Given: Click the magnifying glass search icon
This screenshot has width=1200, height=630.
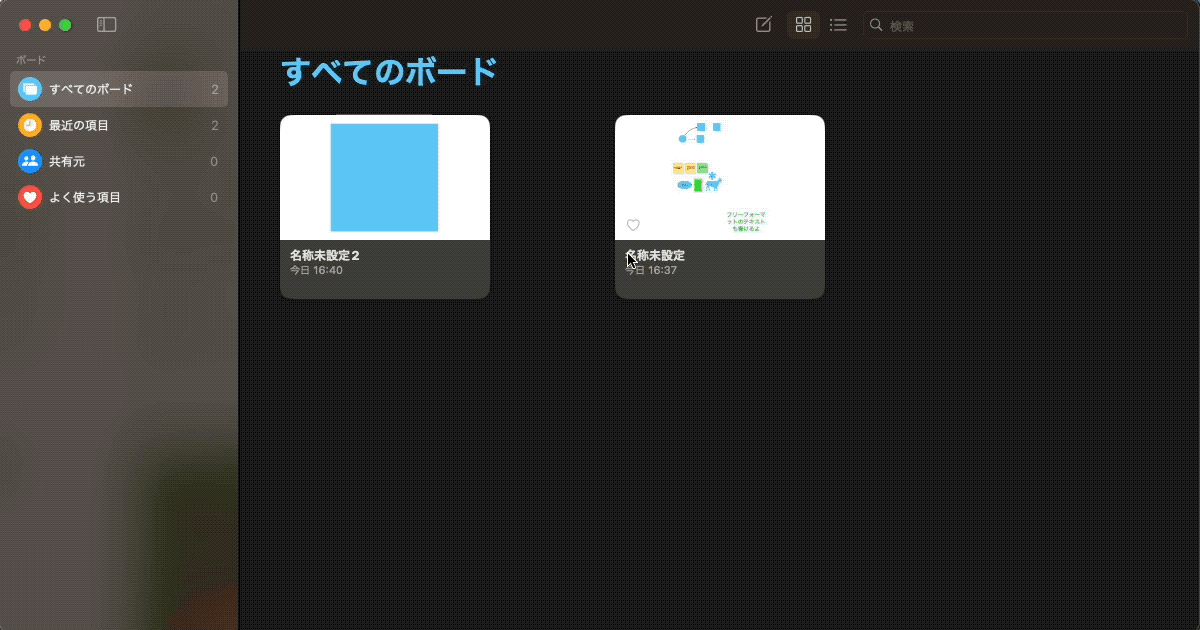Looking at the screenshot, I should [876, 25].
